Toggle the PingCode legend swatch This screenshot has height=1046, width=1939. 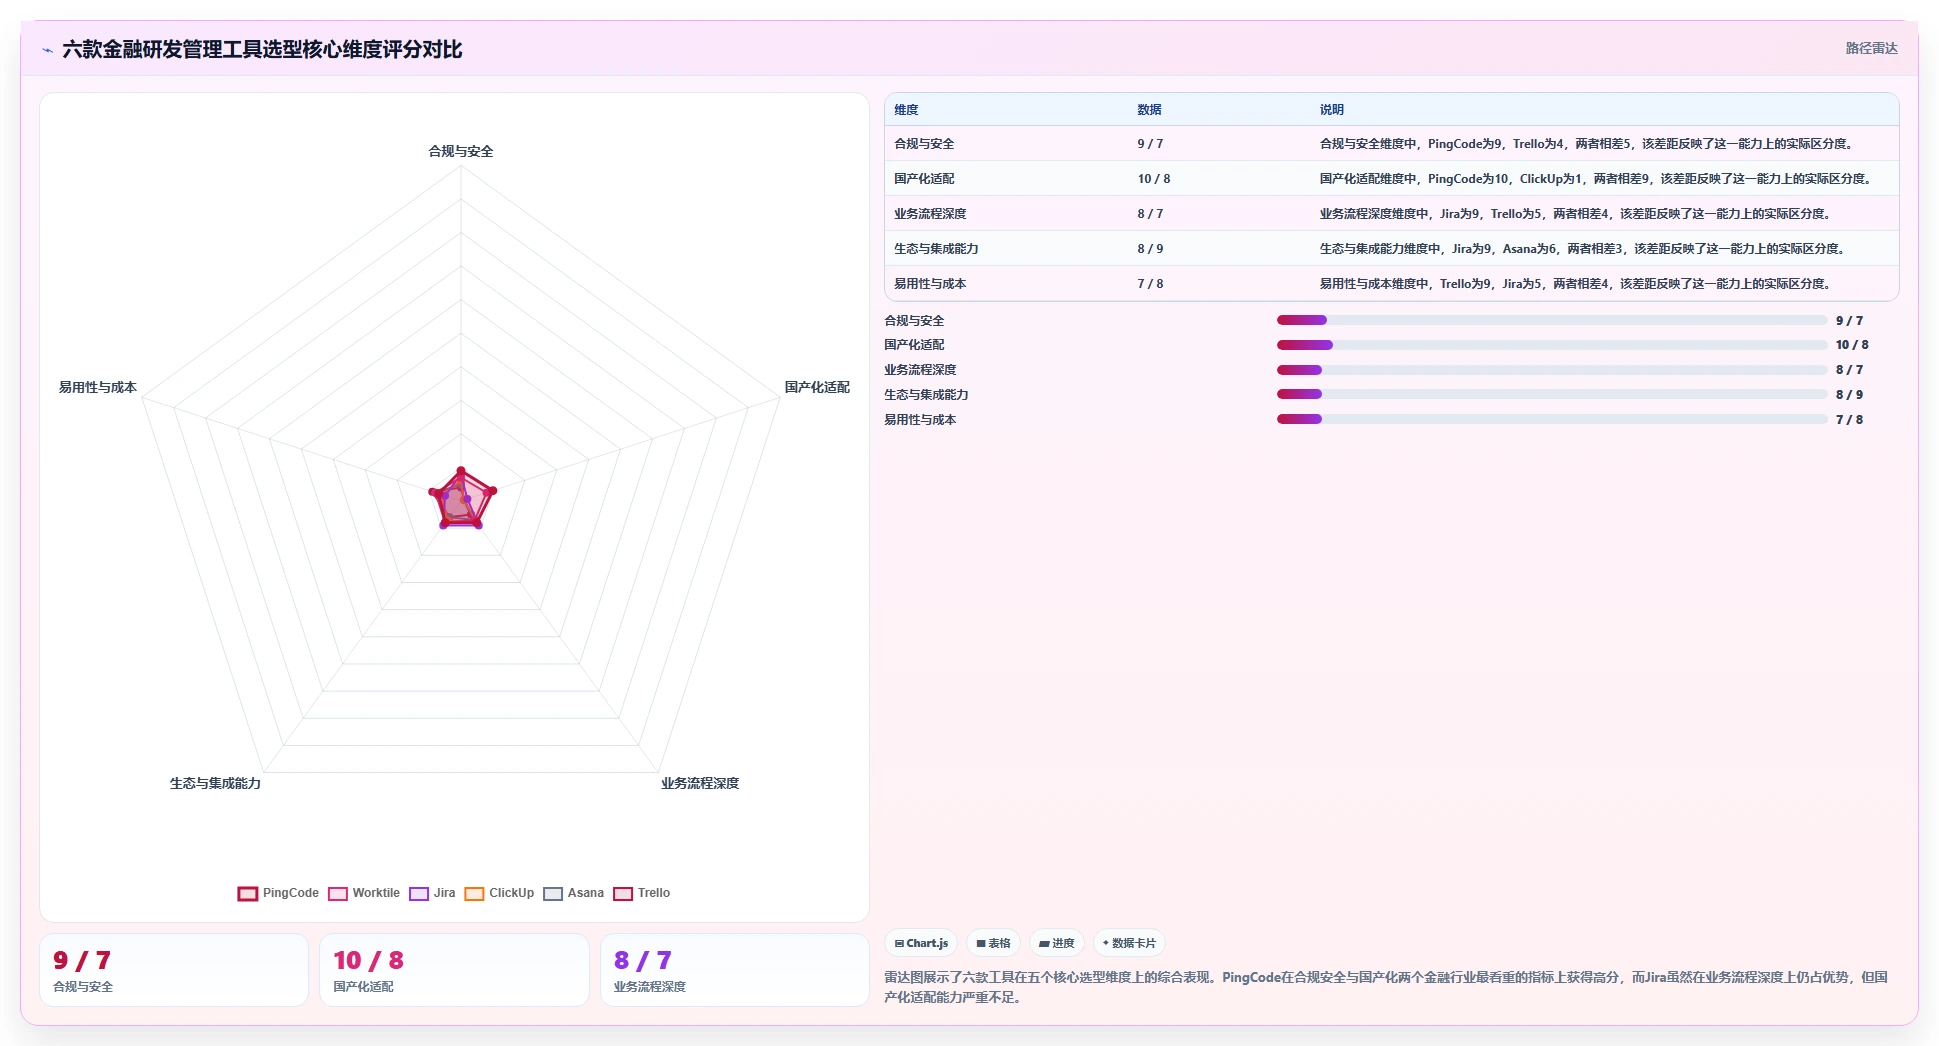coord(248,894)
